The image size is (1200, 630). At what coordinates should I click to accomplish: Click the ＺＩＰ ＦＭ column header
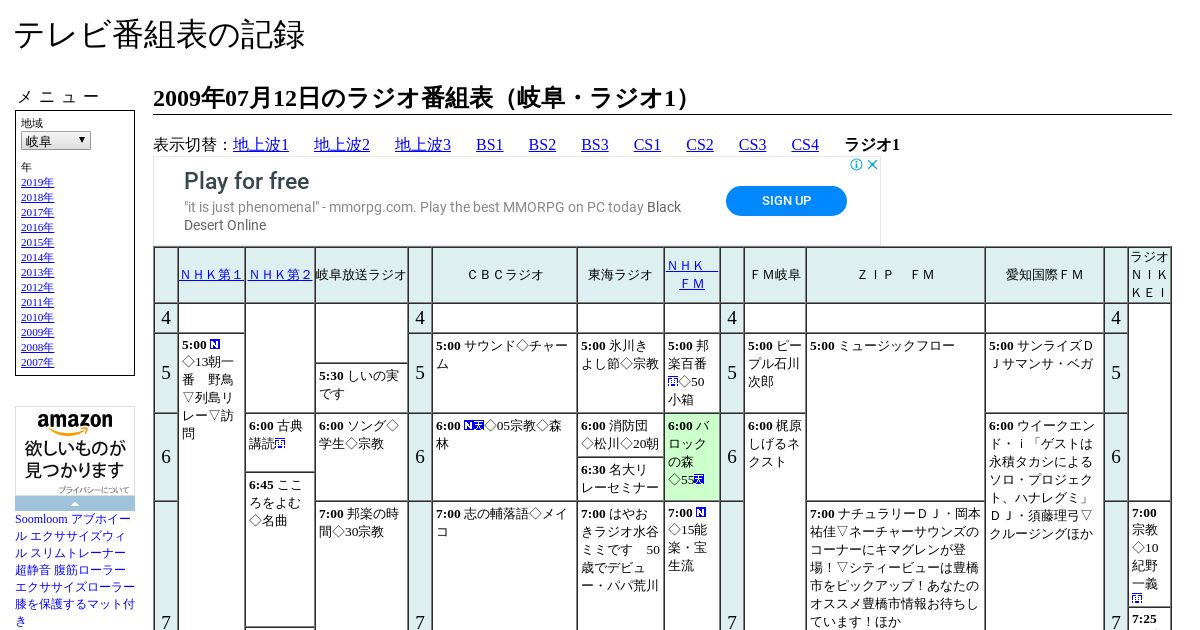coord(895,275)
